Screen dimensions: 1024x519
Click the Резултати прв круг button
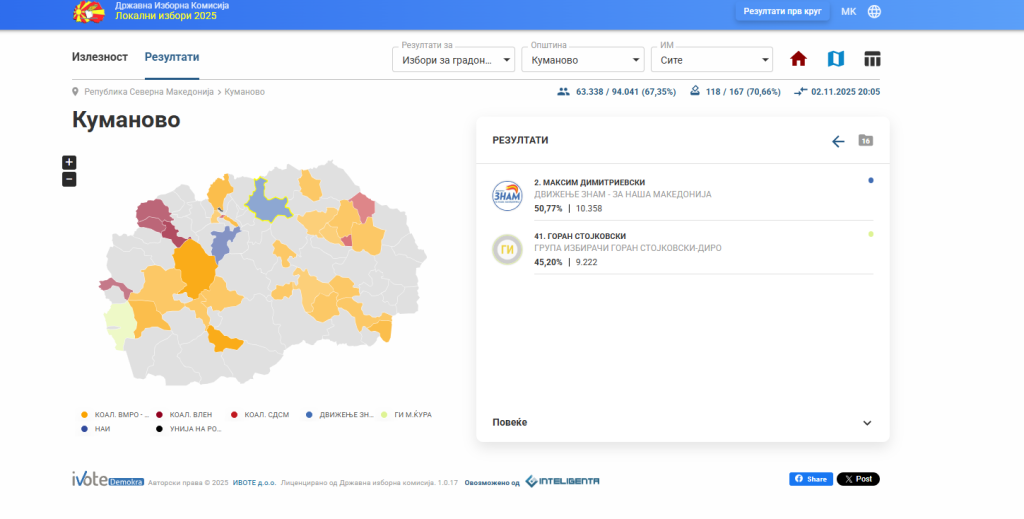point(782,12)
